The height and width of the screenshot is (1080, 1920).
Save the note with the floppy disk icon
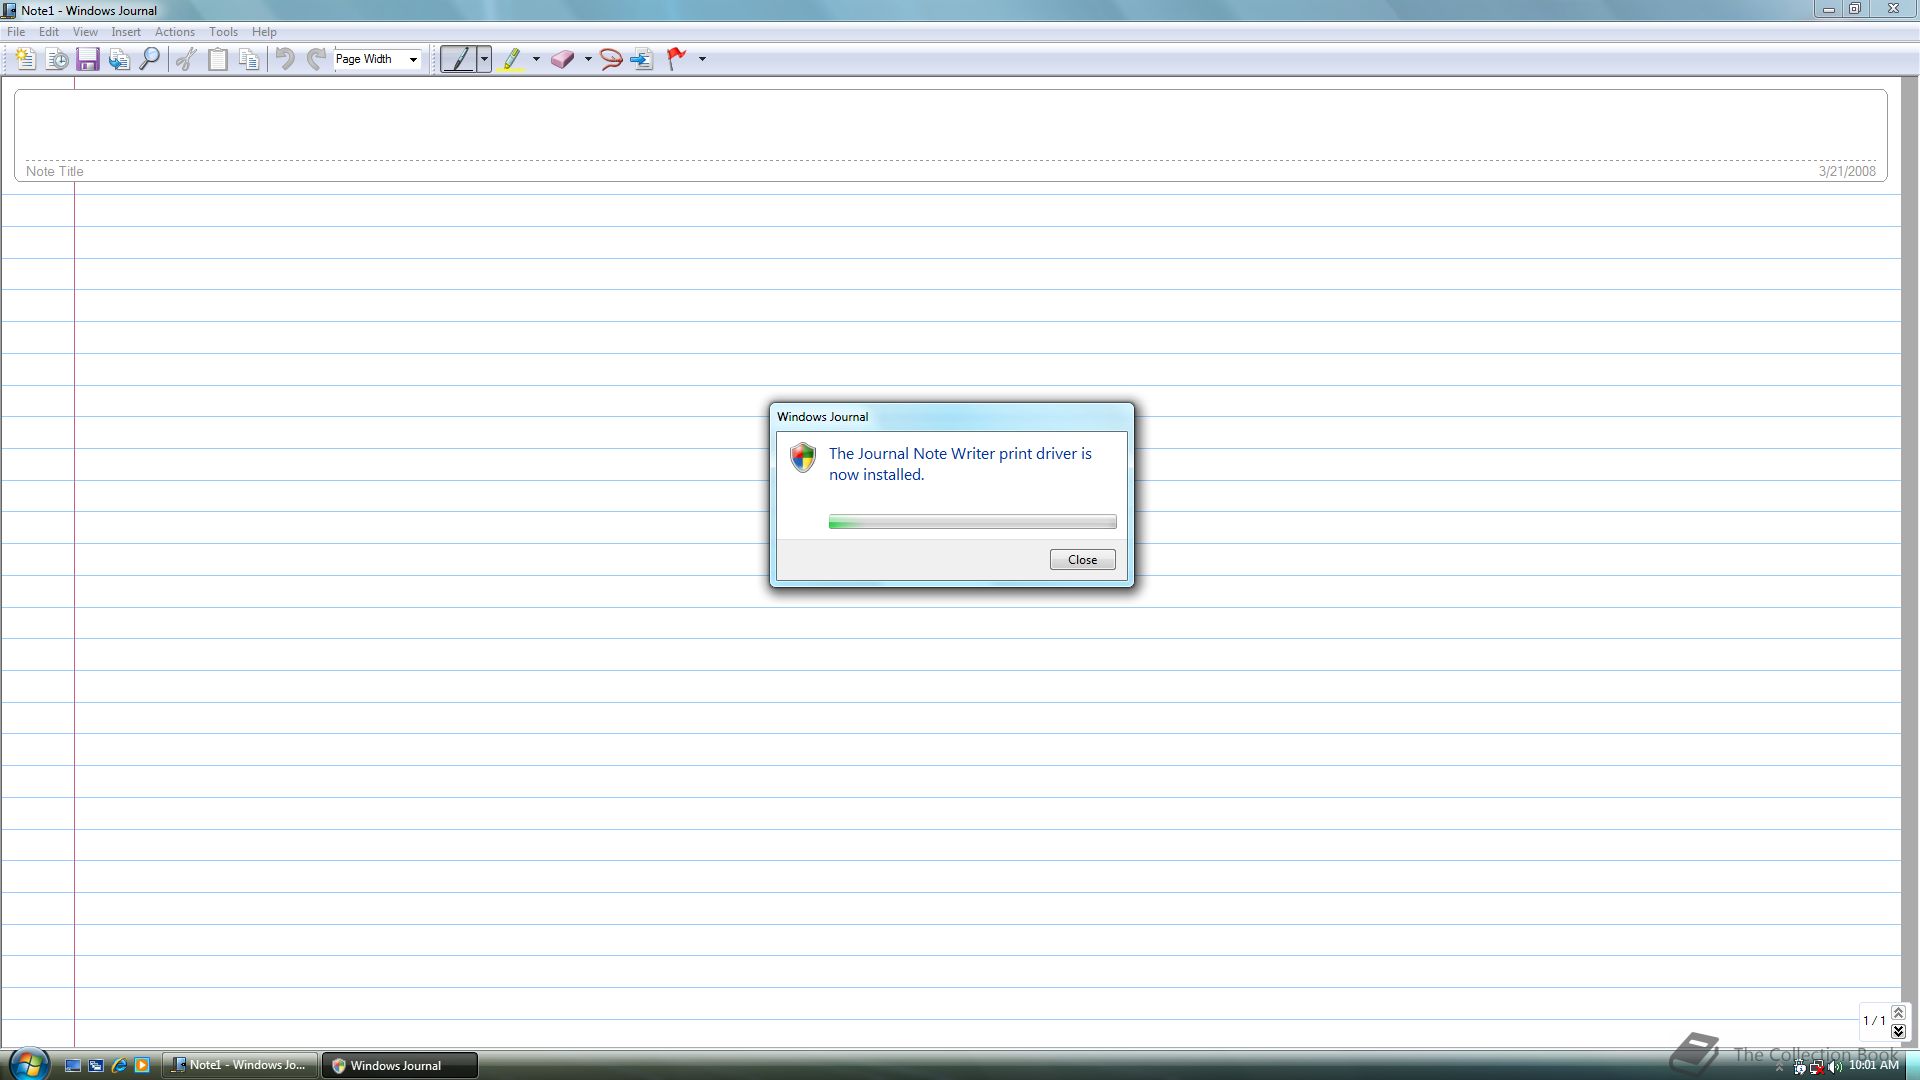pos(88,59)
